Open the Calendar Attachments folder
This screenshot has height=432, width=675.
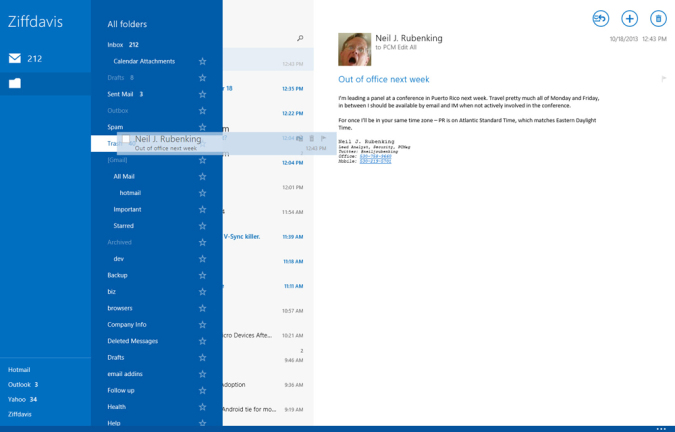[x=144, y=62]
